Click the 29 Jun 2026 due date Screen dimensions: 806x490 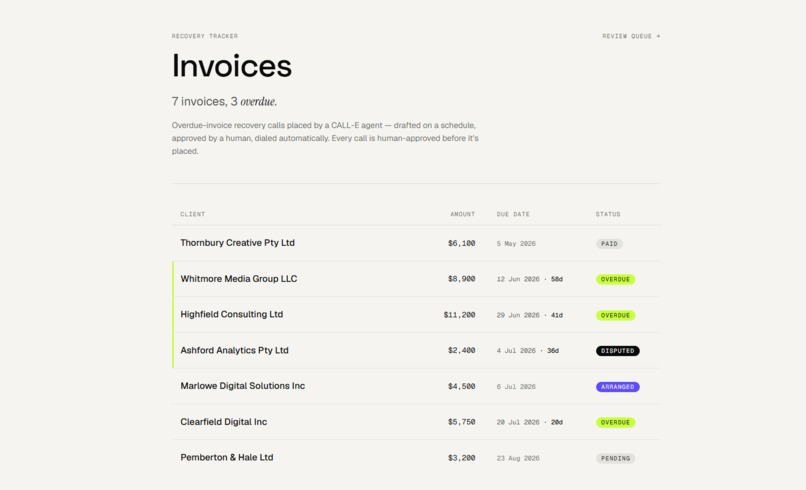(x=518, y=315)
